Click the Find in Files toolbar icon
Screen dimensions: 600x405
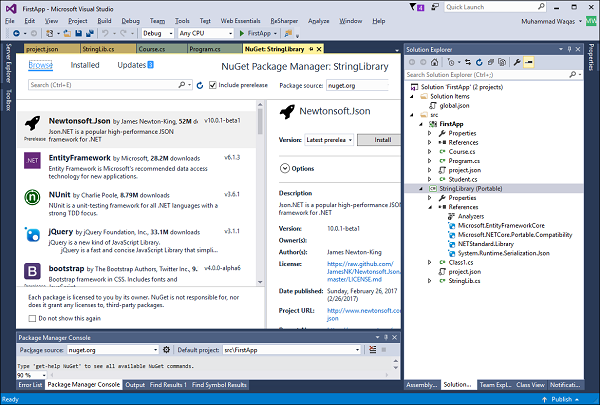pos(288,34)
